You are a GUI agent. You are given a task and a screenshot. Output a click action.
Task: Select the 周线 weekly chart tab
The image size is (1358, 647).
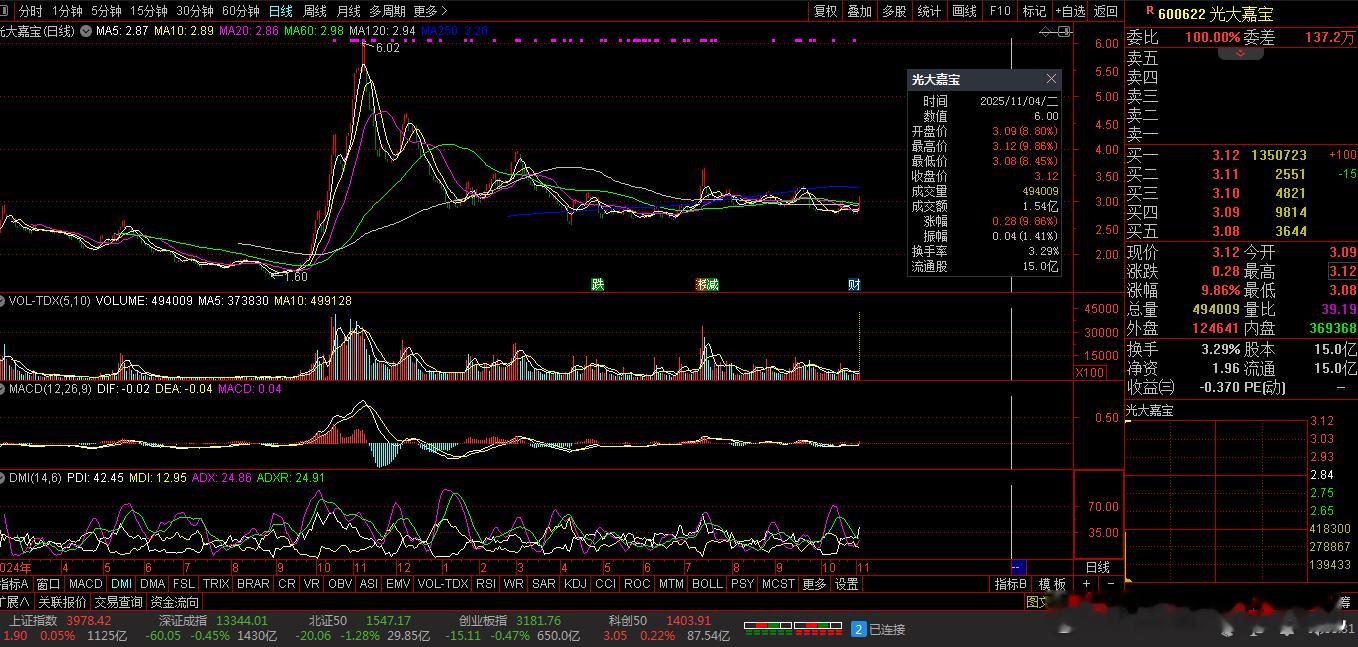[314, 11]
